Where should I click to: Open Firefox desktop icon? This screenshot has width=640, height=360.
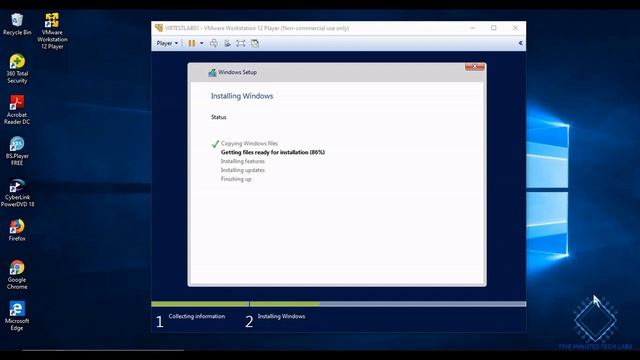17,230
